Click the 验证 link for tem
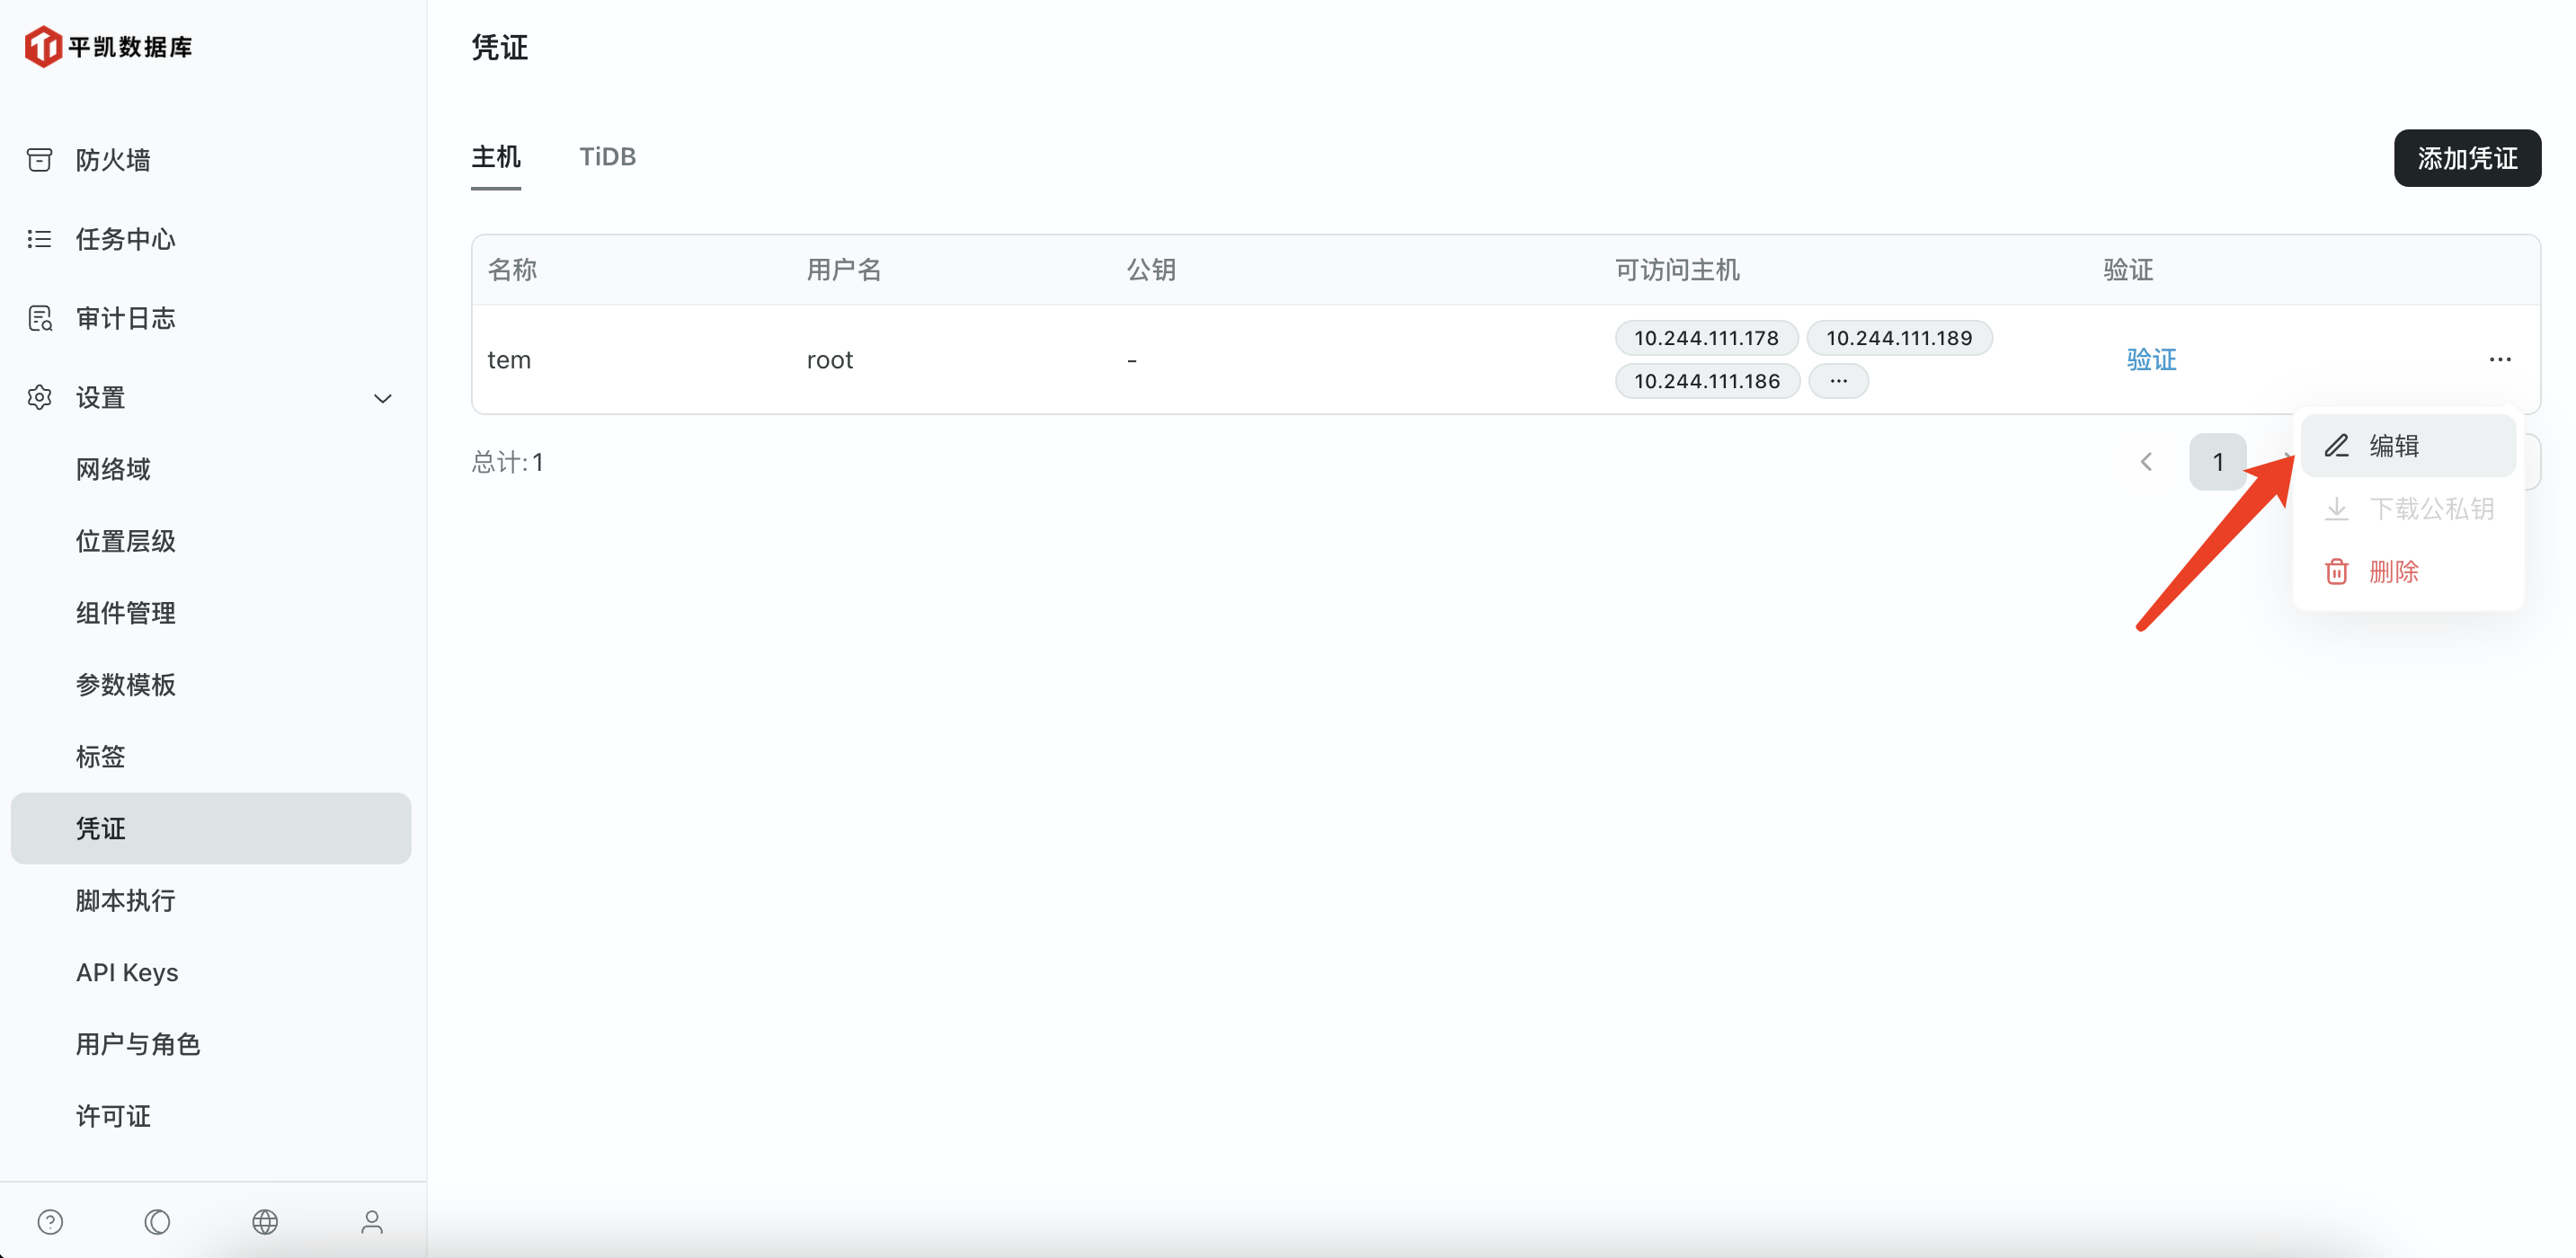2576x1258 pixels. (2151, 359)
